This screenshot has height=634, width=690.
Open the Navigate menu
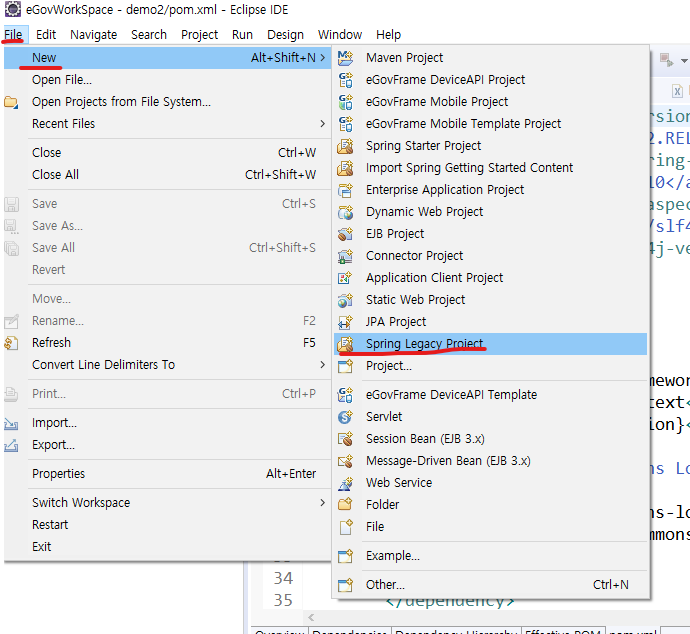tap(94, 35)
